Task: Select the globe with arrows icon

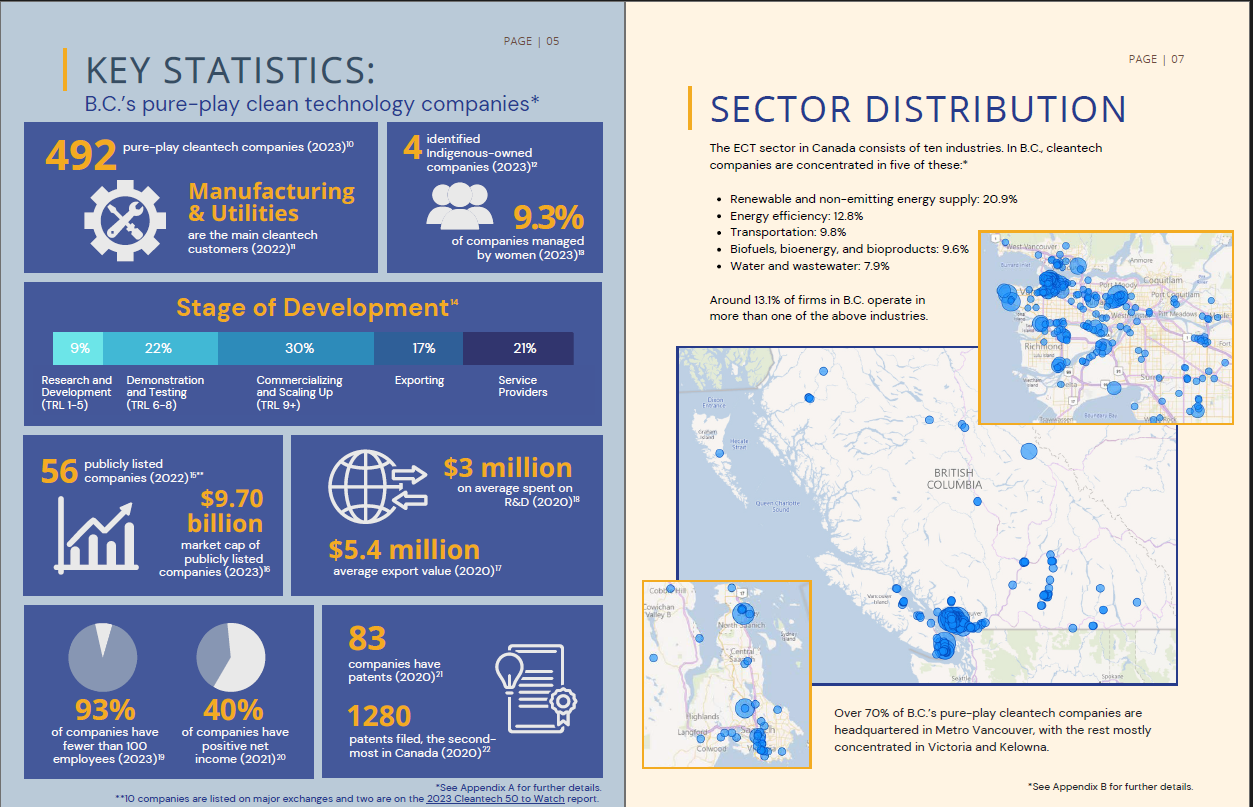Action: click(377, 486)
